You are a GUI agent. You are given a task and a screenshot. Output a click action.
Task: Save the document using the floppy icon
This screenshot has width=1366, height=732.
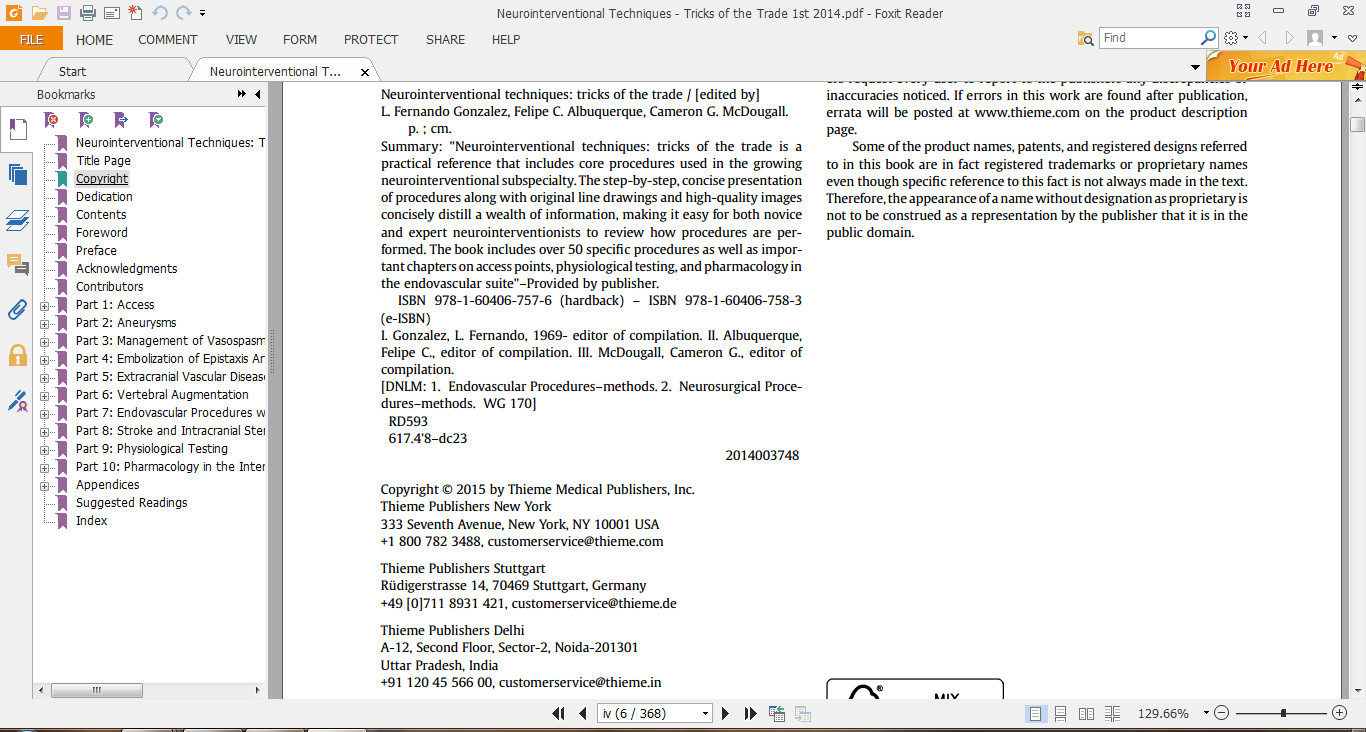pyautogui.click(x=63, y=13)
